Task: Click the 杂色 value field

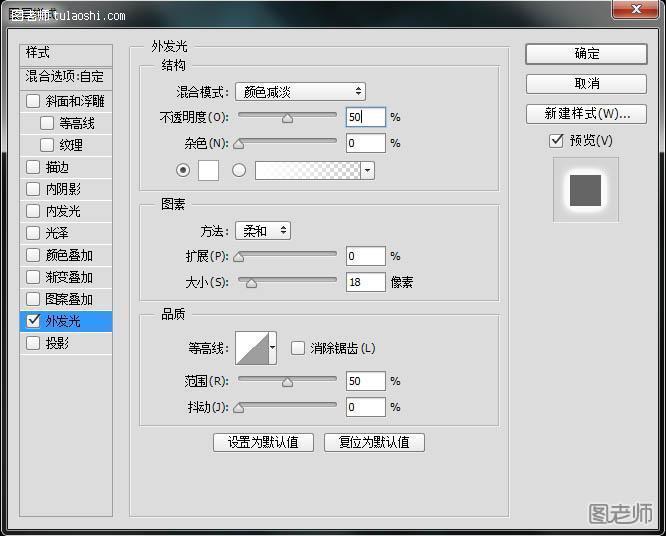Action: (x=366, y=143)
